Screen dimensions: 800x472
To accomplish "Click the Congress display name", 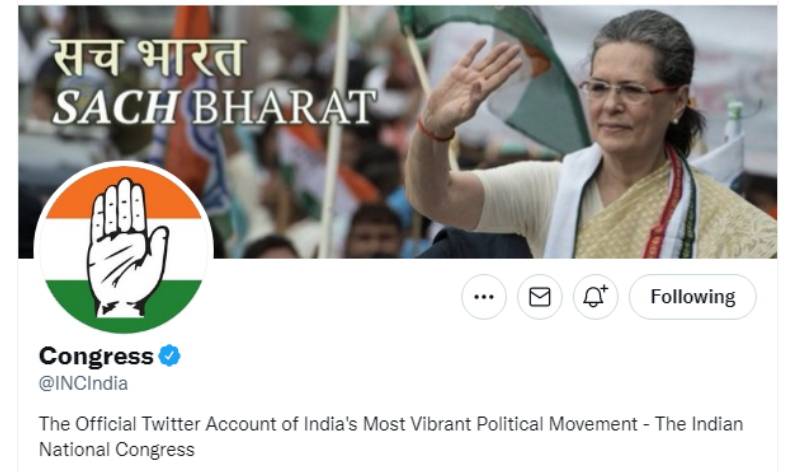I will click(x=96, y=356).
